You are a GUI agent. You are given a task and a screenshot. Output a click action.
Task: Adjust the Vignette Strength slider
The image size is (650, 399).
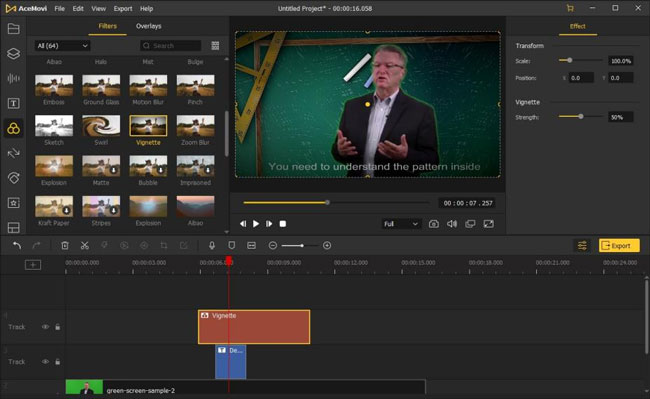[x=580, y=117]
